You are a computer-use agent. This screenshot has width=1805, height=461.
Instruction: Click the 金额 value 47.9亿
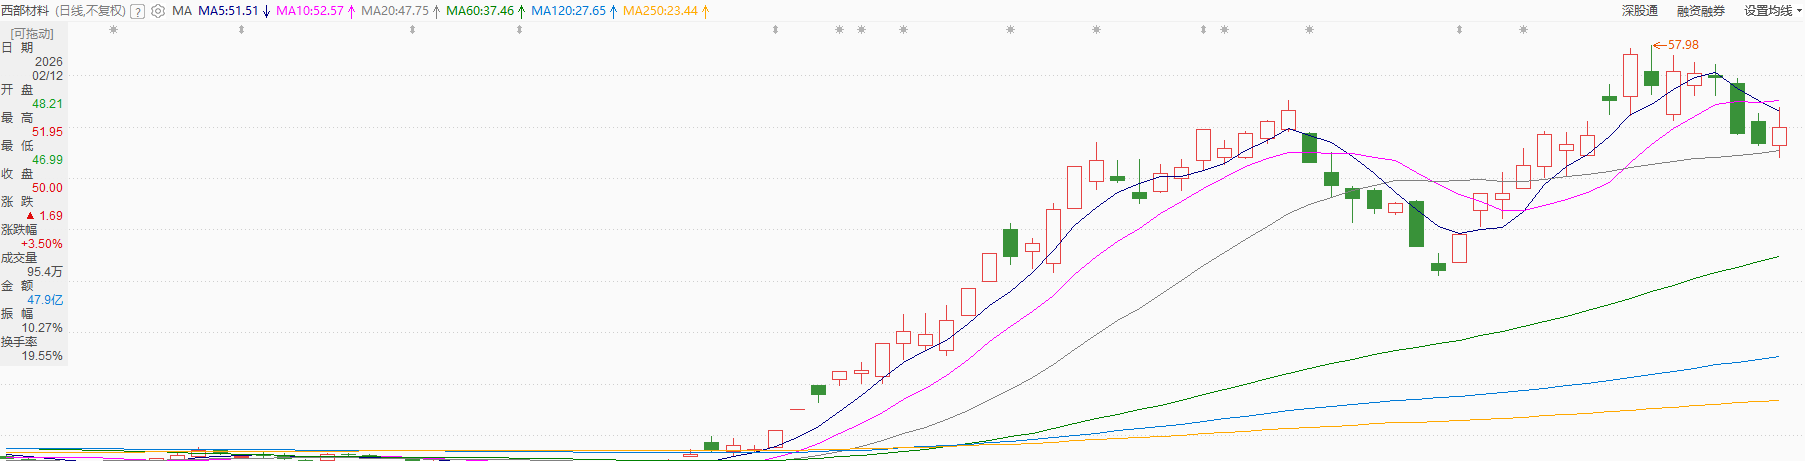tap(45, 300)
